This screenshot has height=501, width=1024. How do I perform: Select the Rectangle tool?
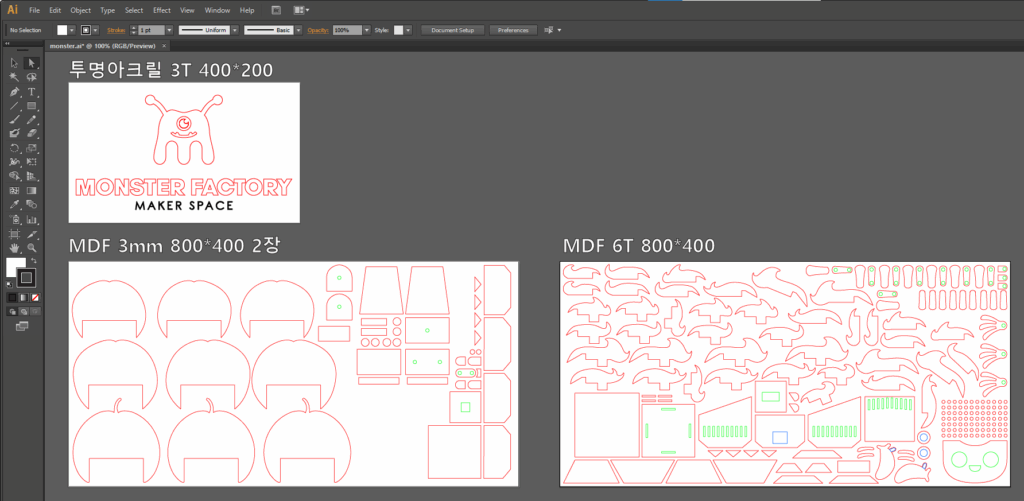(x=31, y=106)
